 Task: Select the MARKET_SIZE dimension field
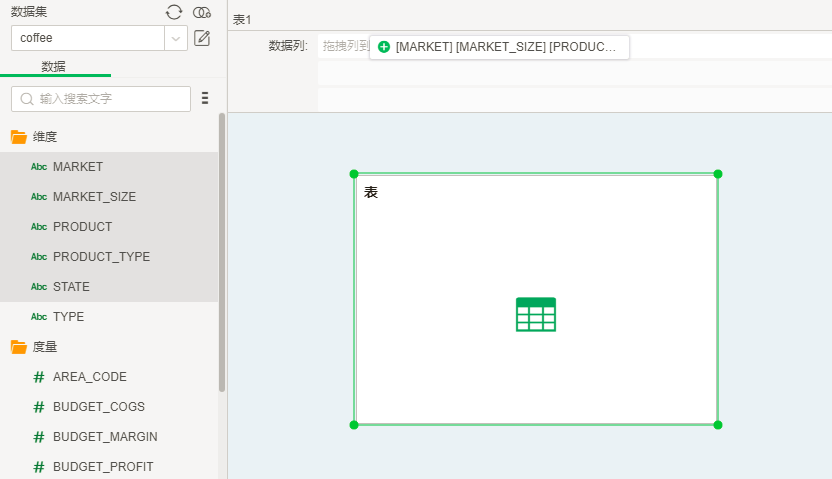pos(94,197)
